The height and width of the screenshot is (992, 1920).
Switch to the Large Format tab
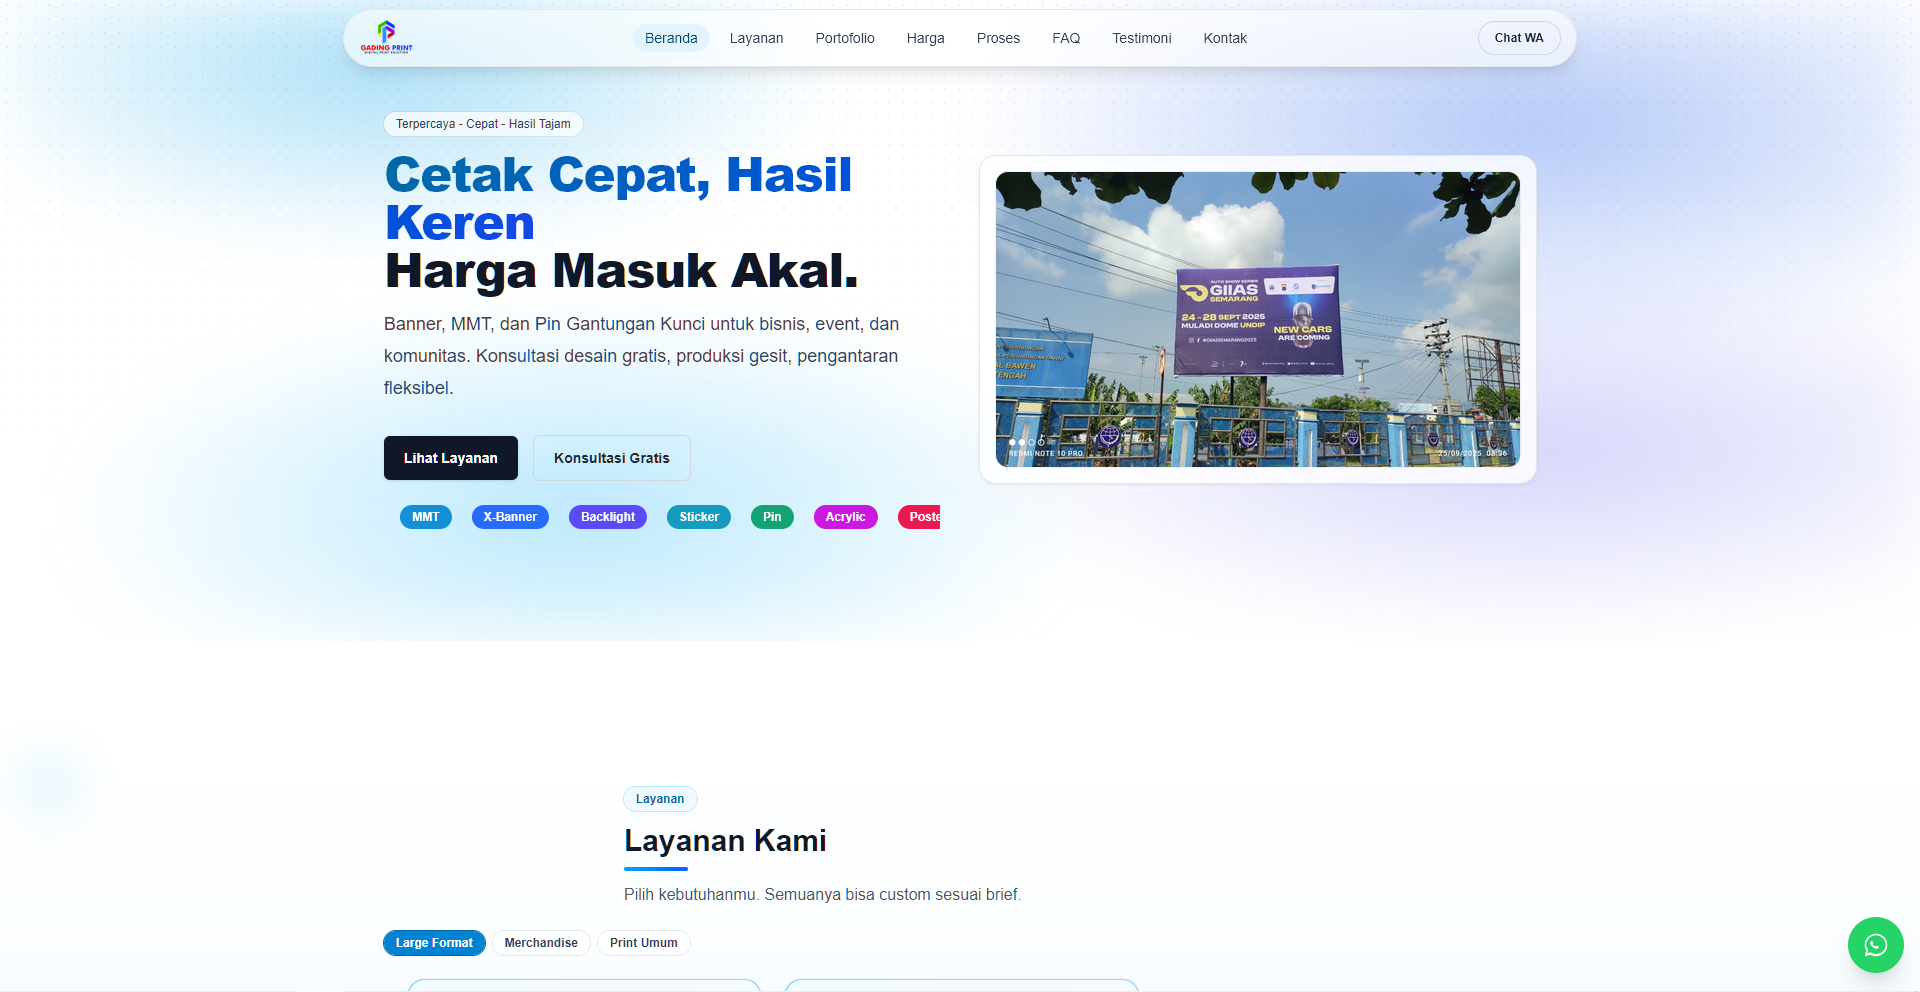[x=434, y=943]
